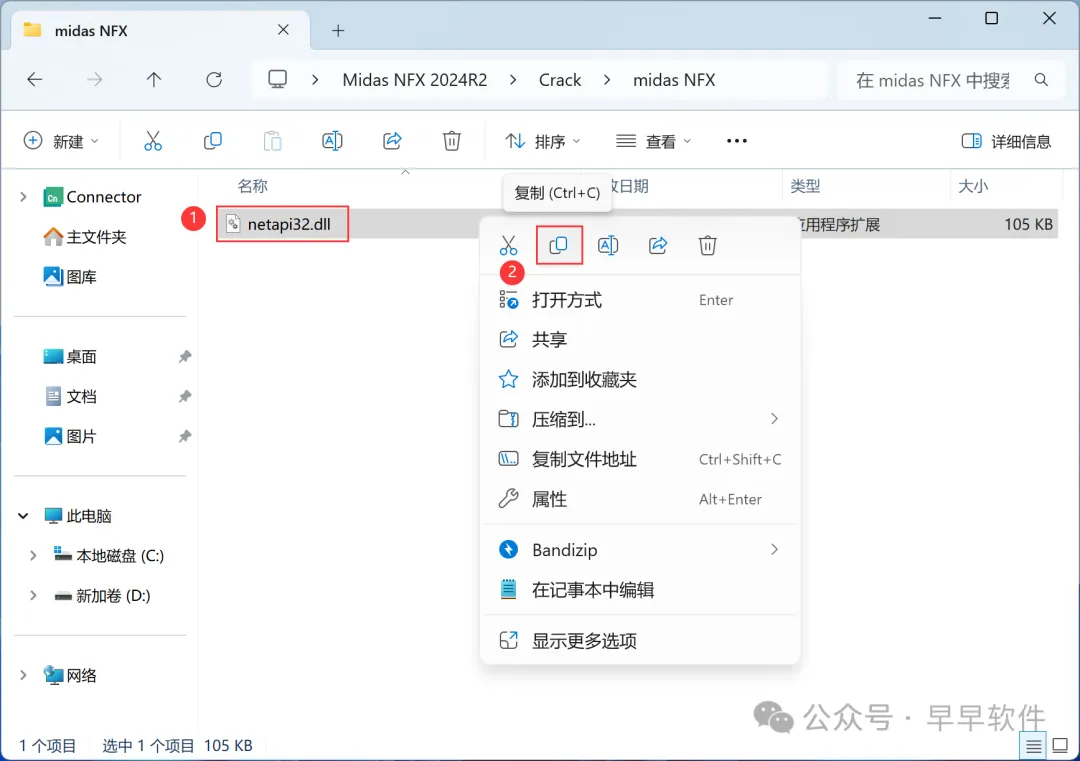Open 图库 in the sidebar
Viewport: 1080px width, 761px height.
pos(70,277)
